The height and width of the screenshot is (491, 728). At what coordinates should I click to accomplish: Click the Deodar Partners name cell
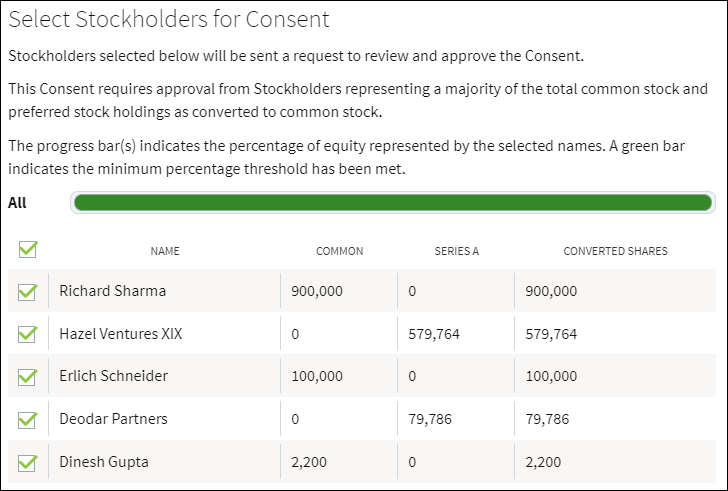coord(113,419)
